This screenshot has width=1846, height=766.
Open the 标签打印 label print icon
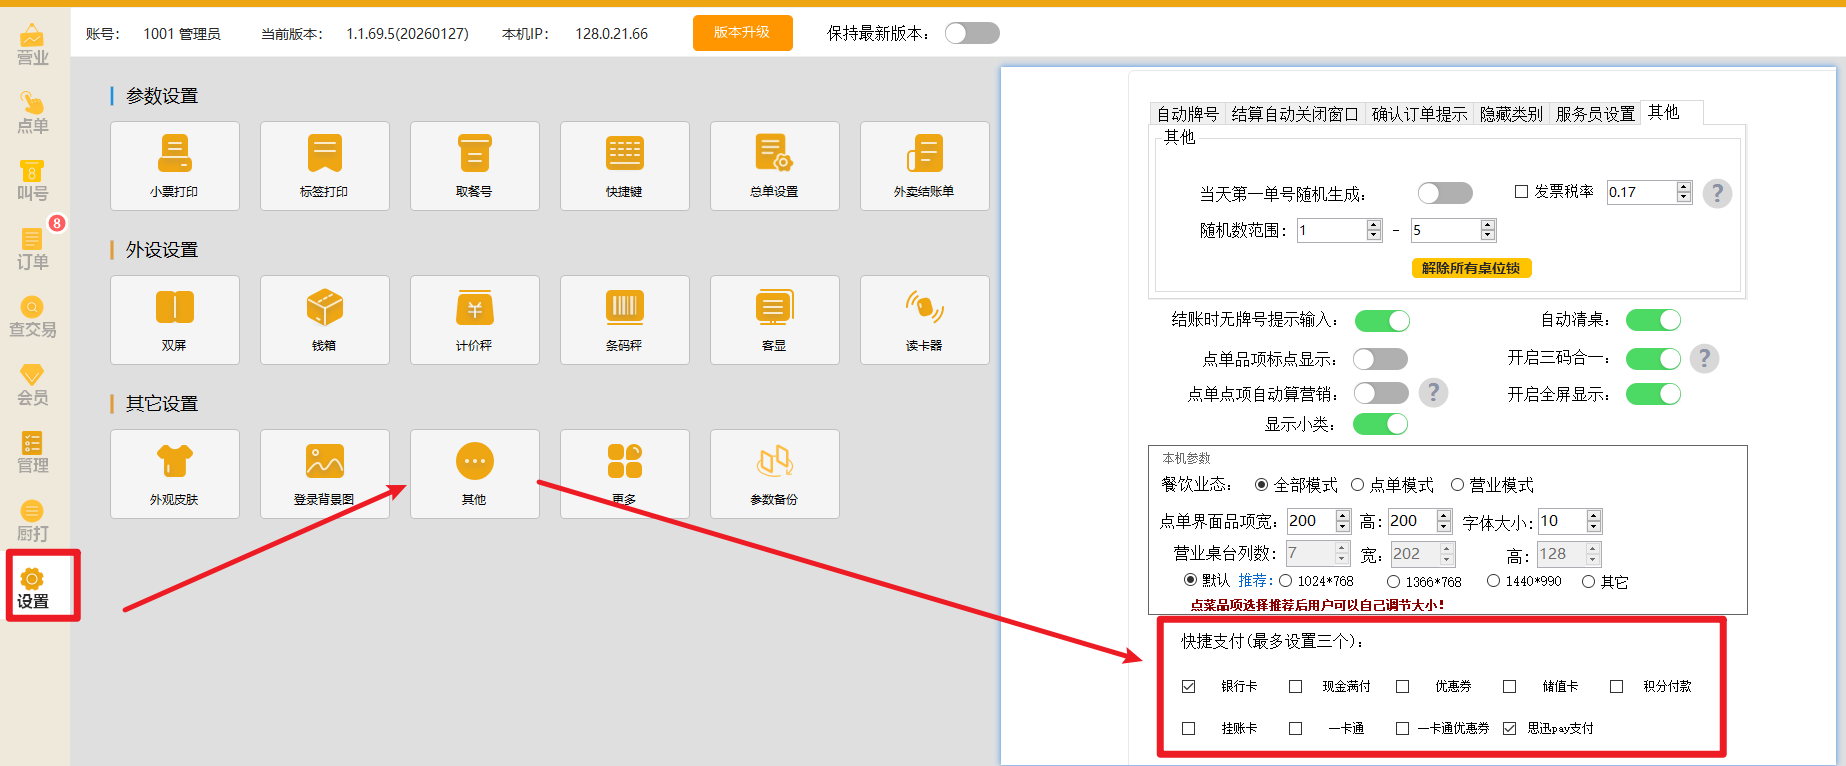point(324,165)
